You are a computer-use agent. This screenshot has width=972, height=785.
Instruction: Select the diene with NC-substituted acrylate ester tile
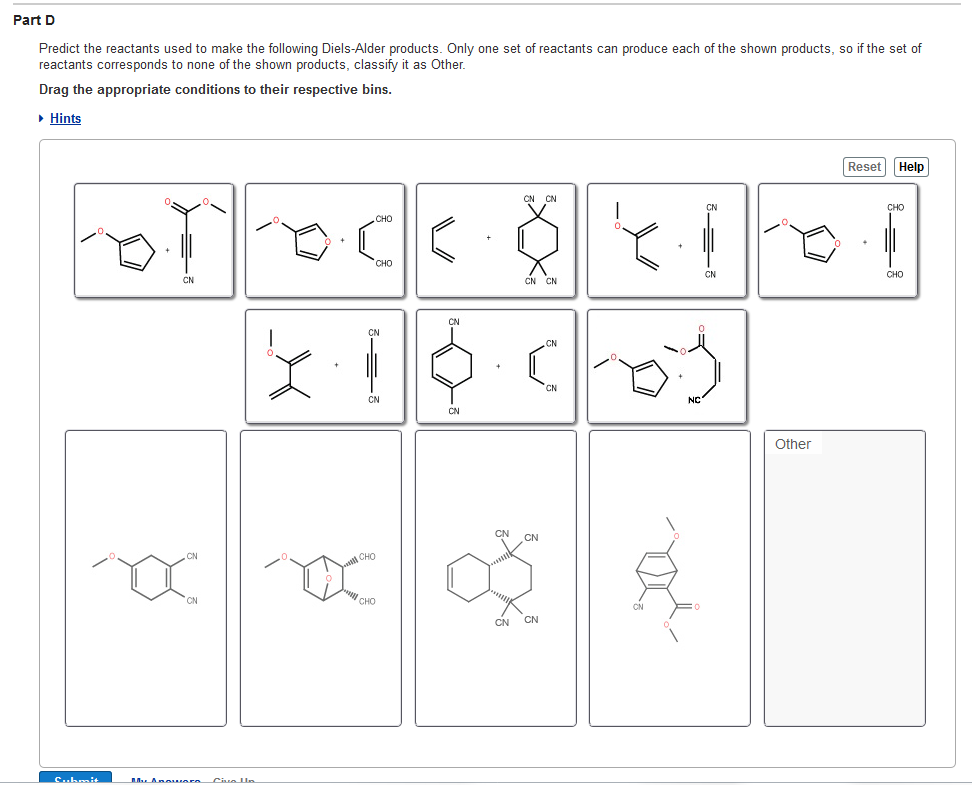click(x=667, y=365)
